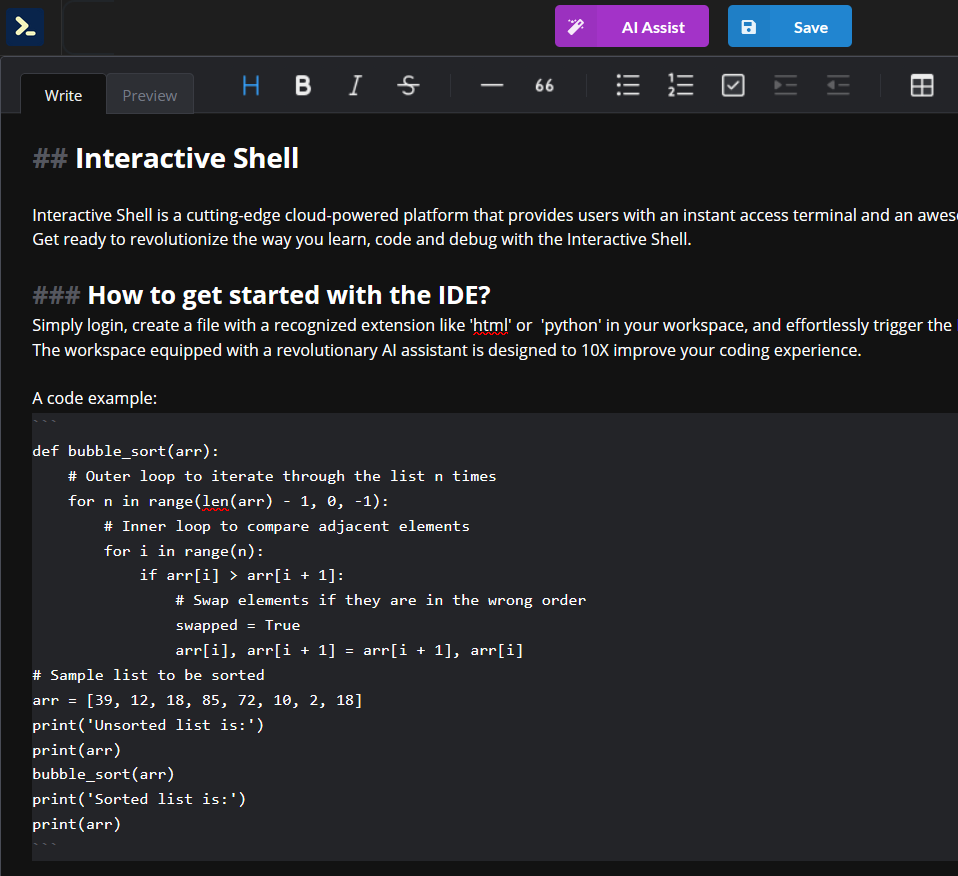Apply strikethrough formatting
The width and height of the screenshot is (958, 876).
coord(408,86)
